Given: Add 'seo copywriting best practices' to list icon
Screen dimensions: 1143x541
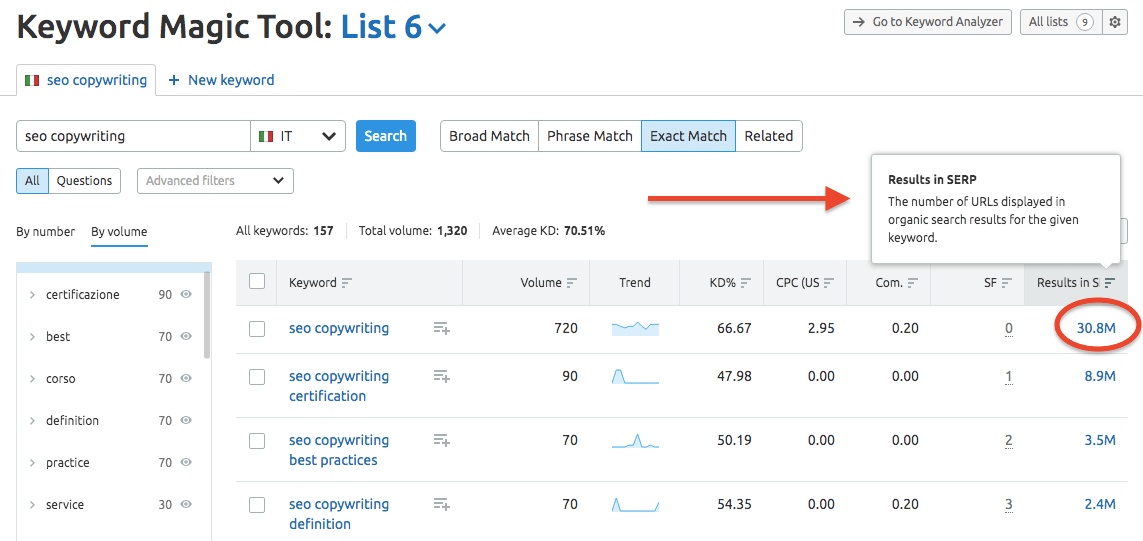Looking at the screenshot, I should point(442,440).
